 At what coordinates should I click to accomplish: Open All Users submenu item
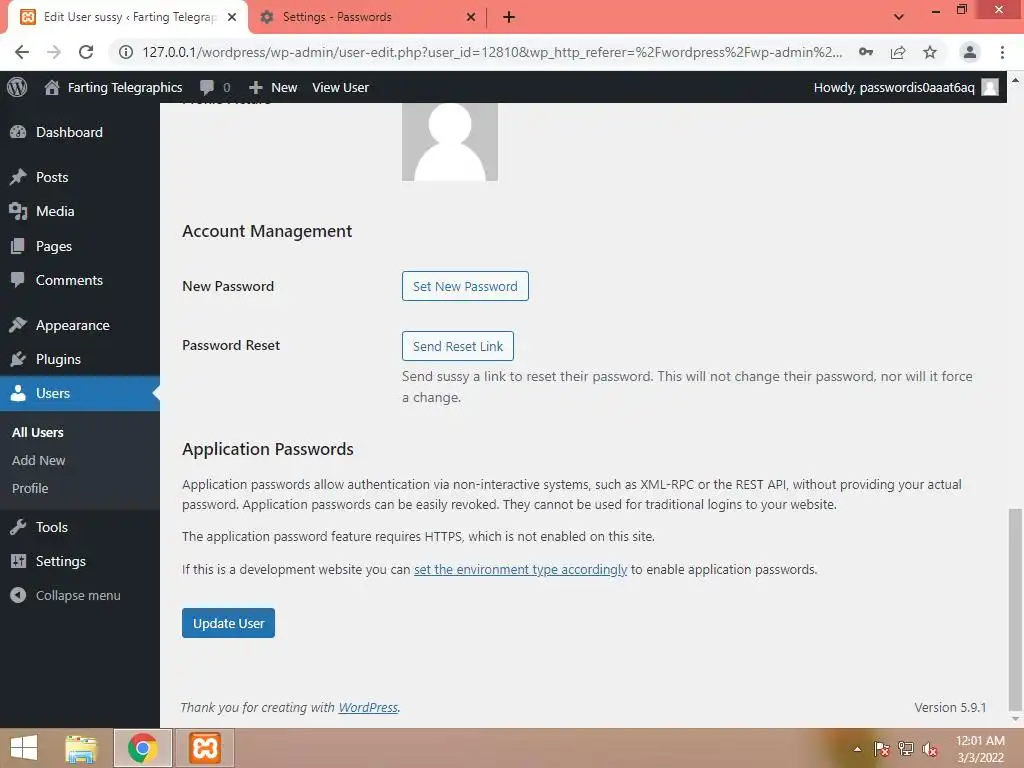point(38,432)
